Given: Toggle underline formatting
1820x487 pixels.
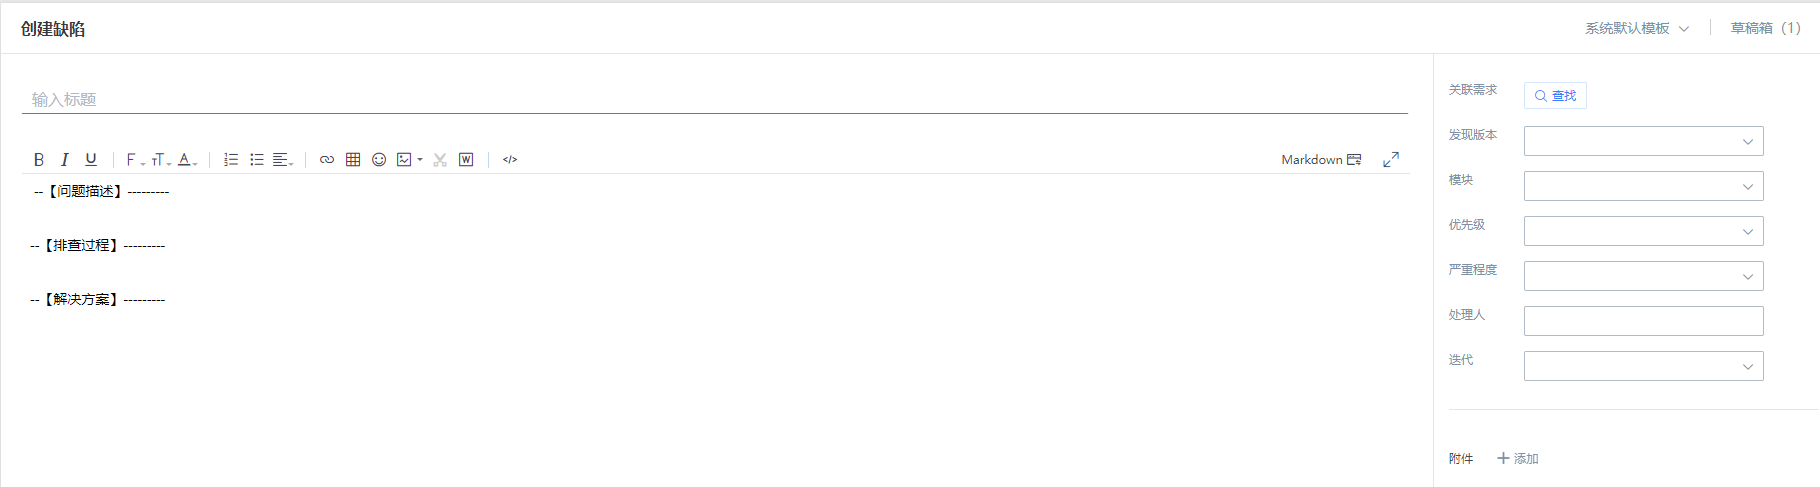Looking at the screenshot, I should pyautogui.click(x=91, y=160).
